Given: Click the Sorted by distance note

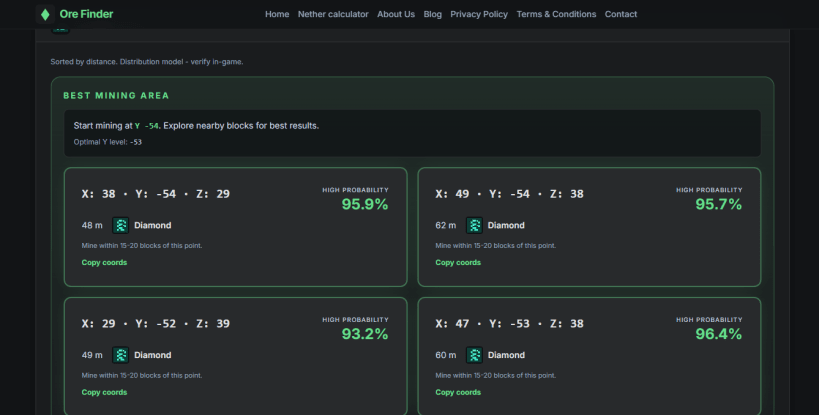Looking at the screenshot, I should (x=147, y=62).
